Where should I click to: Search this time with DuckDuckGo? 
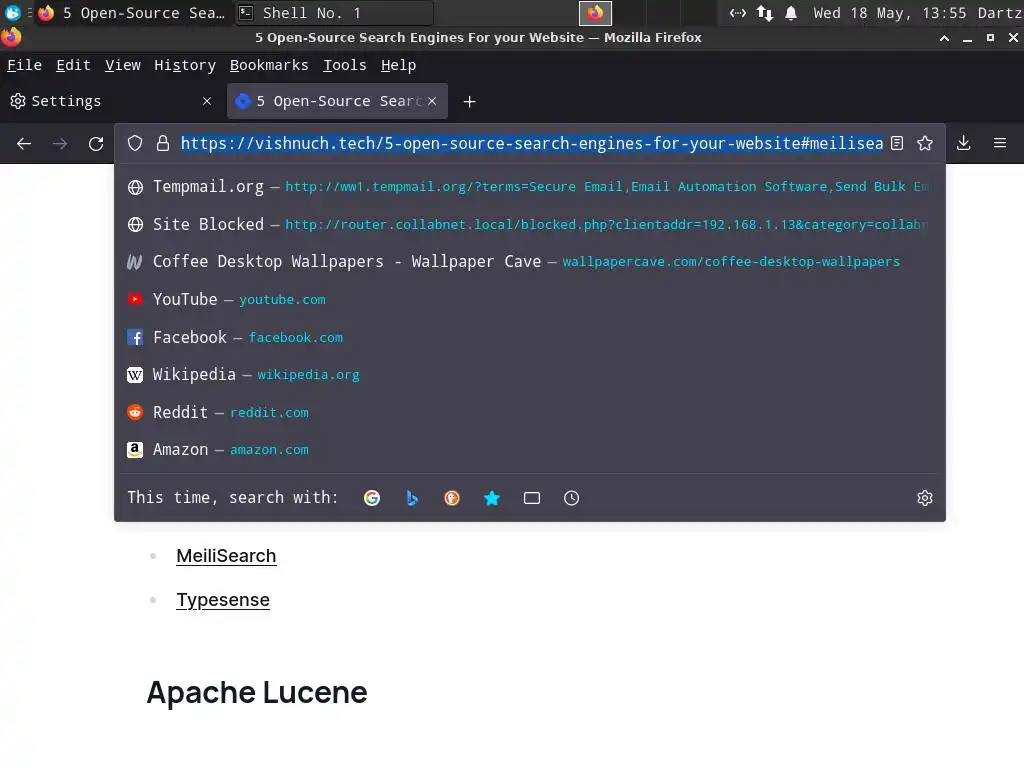click(452, 498)
